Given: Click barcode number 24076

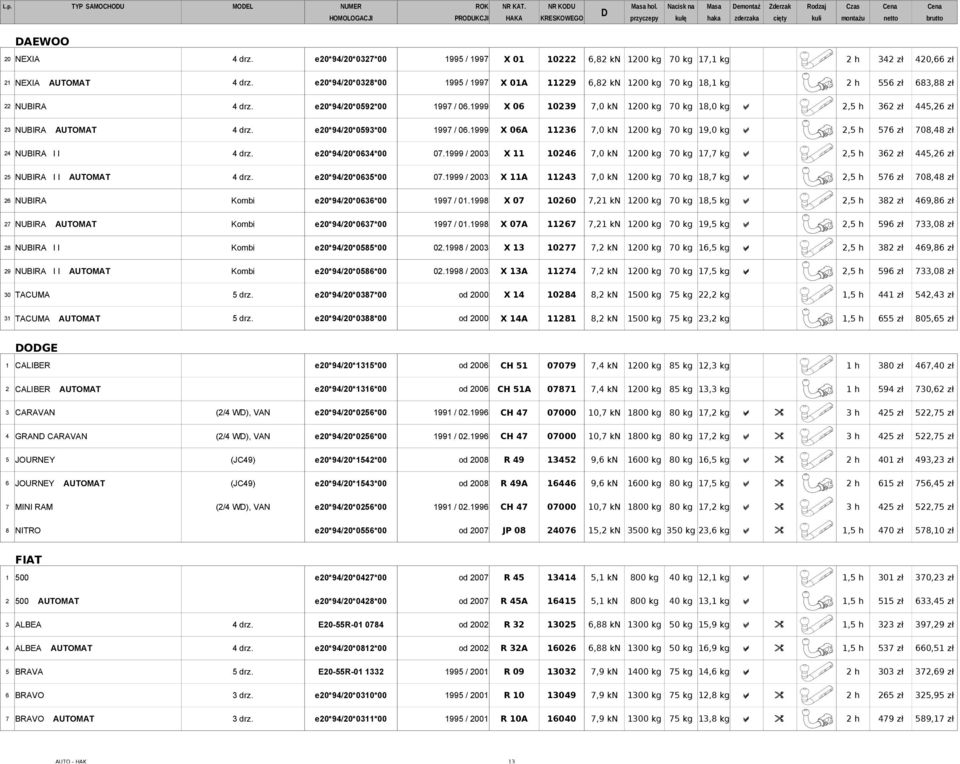Looking at the screenshot, I should click(x=561, y=531).
